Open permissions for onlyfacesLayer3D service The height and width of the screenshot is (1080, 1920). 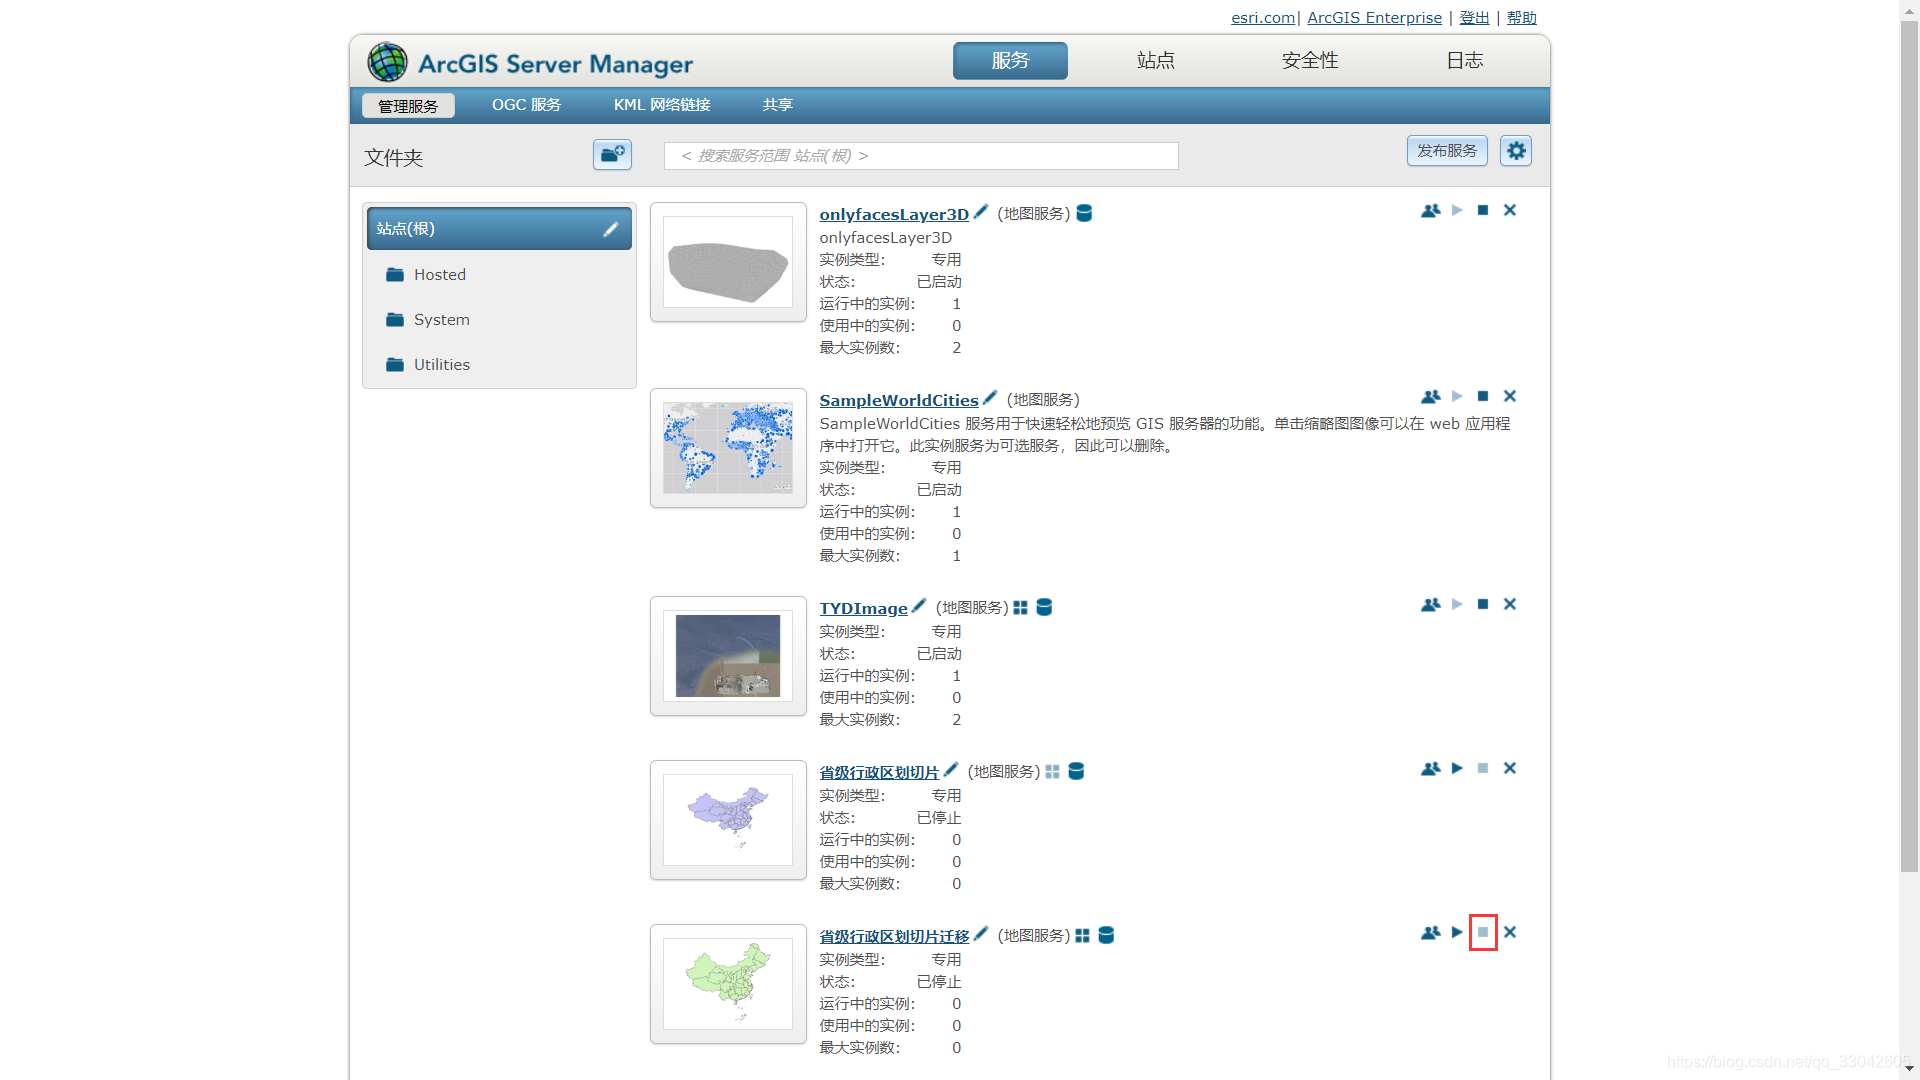tap(1430, 210)
